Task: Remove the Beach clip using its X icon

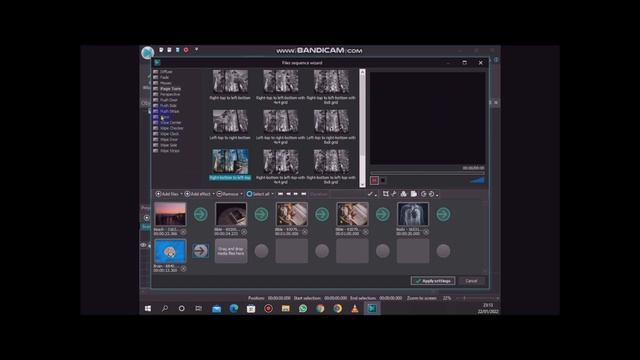Action: (183, 232)
